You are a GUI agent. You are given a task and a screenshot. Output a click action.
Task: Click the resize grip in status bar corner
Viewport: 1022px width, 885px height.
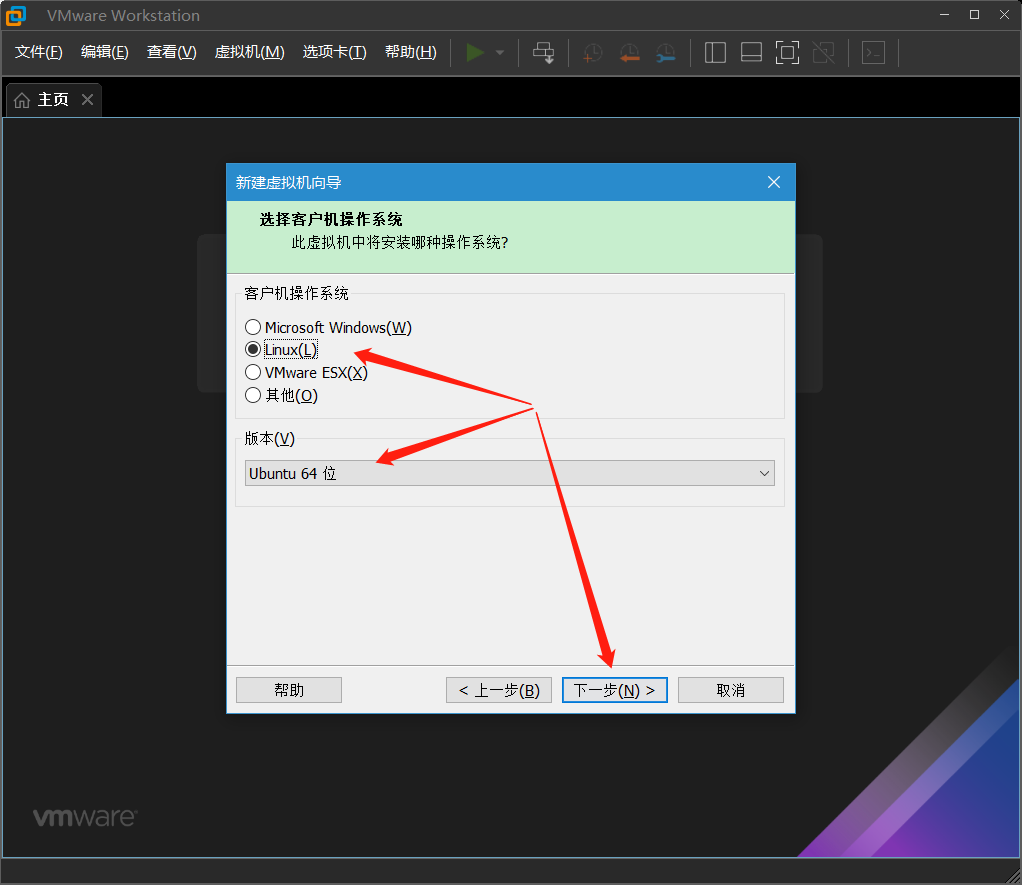pos(1014,877)
